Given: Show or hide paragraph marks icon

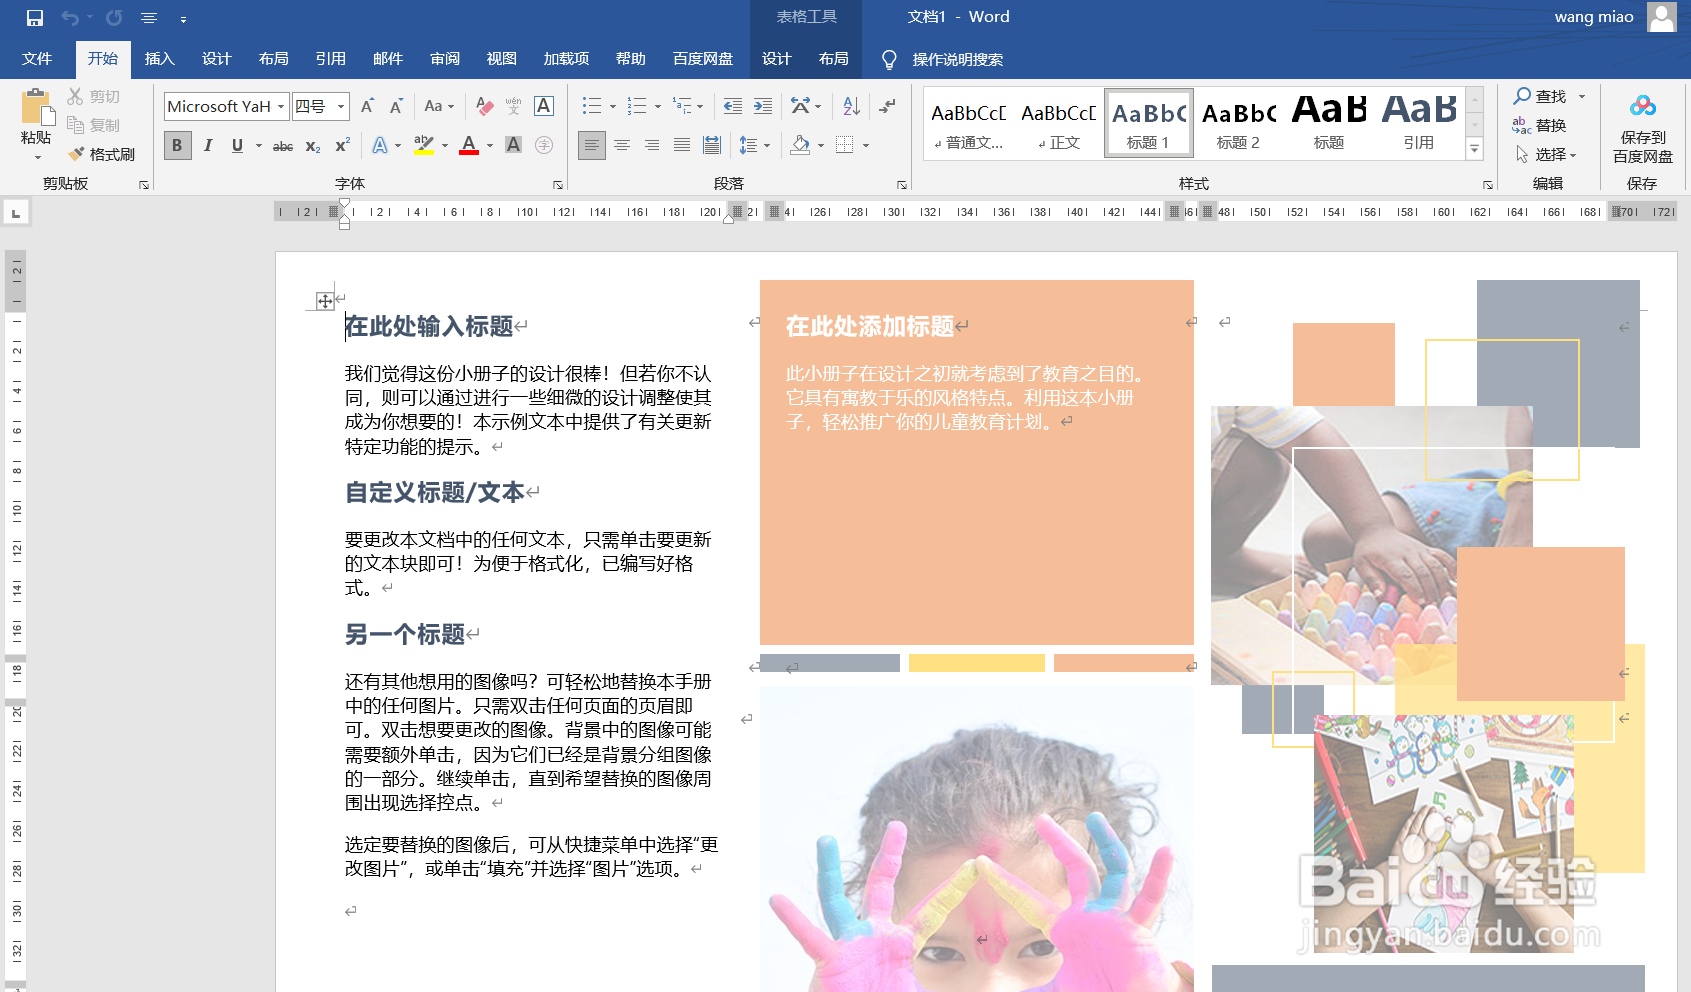Looking at the screenshot, I should click(887, 106).
